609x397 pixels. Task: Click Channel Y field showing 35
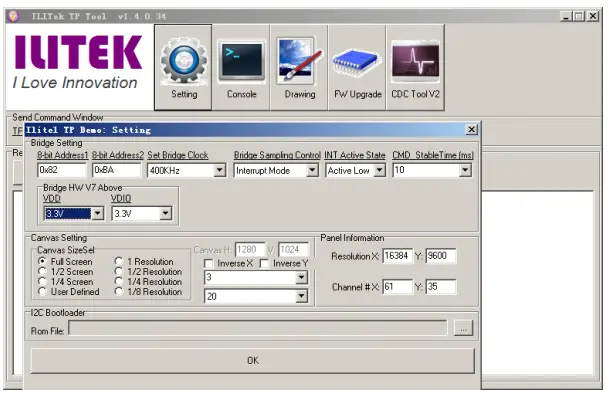(441, 287)
